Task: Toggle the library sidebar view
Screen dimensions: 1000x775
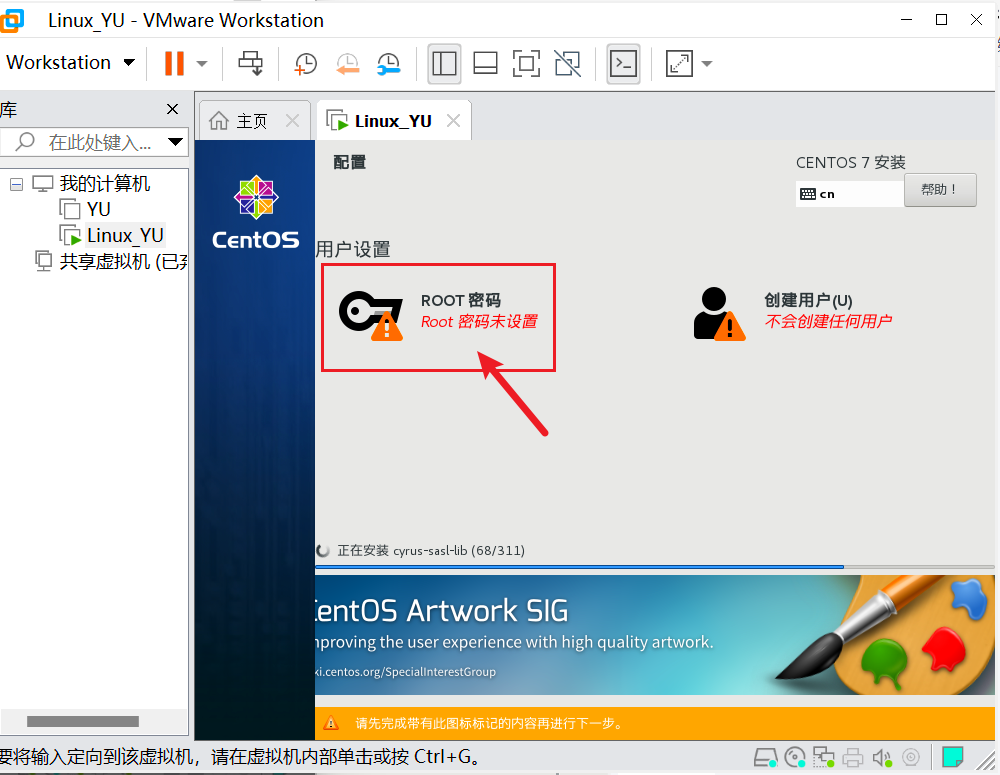Action: [x=444, y=63]
